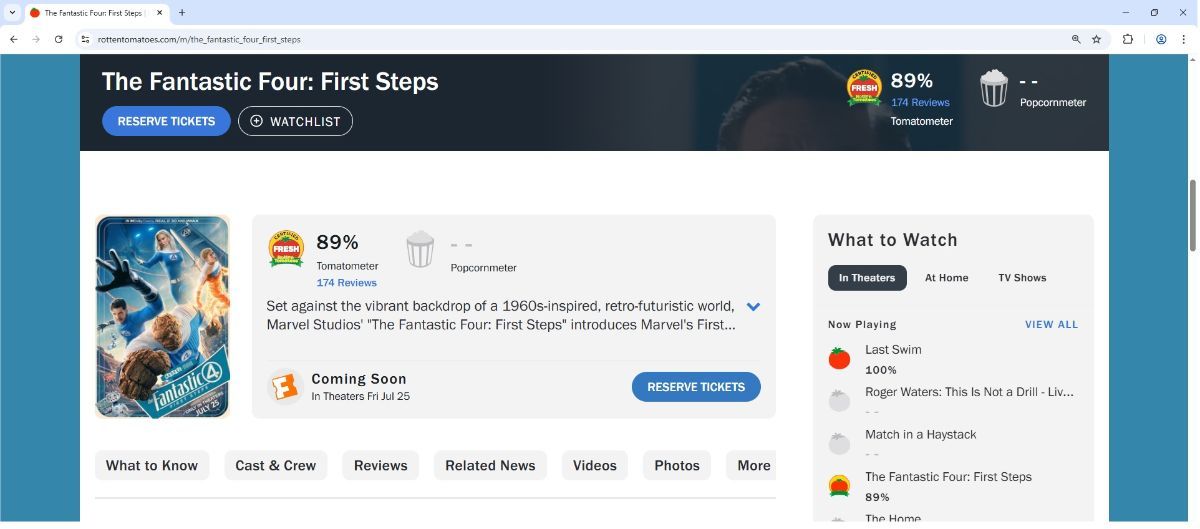Screen dimensions: 1200x529
Task: Jump to the Videos section
Action: point(595,465)
